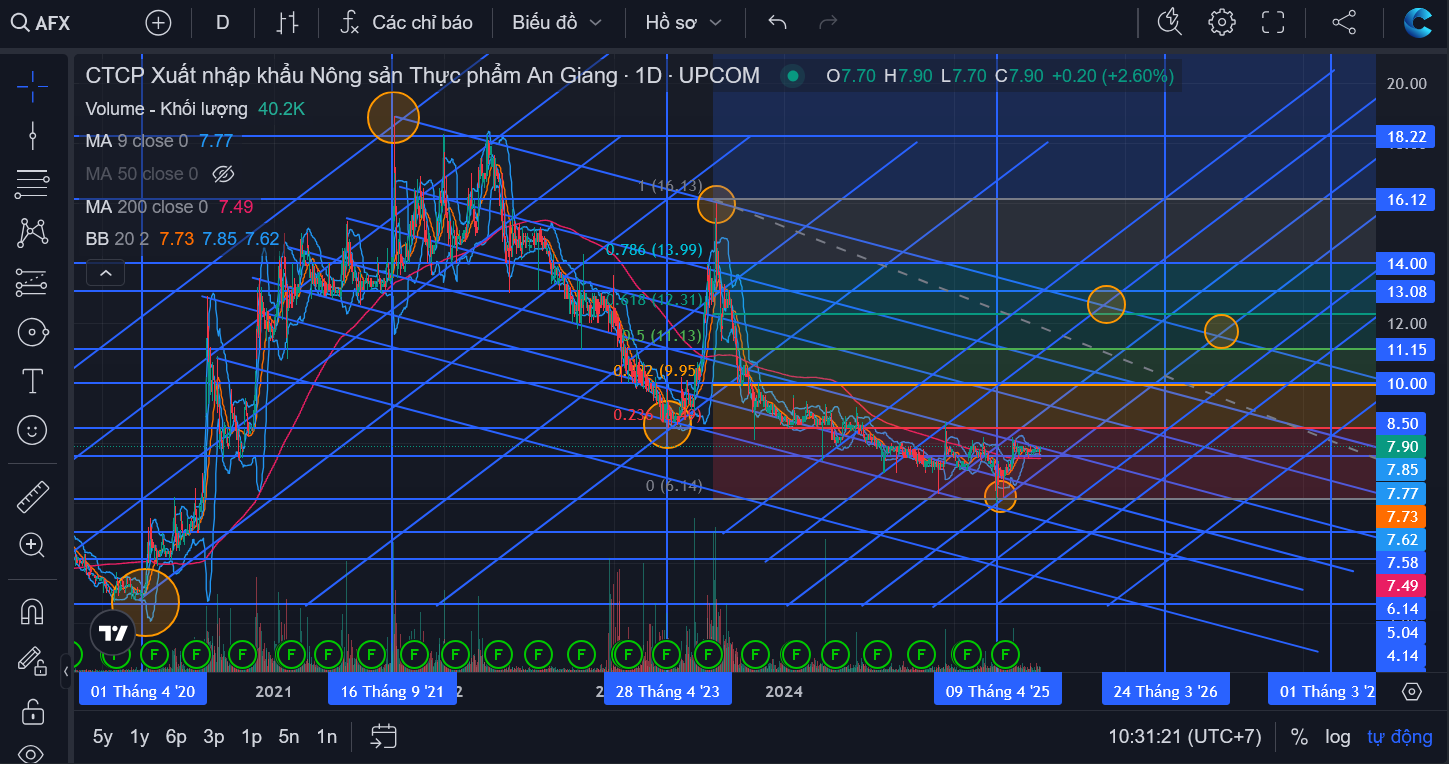
Task: Open chart settings gear
Action: 1221,22
